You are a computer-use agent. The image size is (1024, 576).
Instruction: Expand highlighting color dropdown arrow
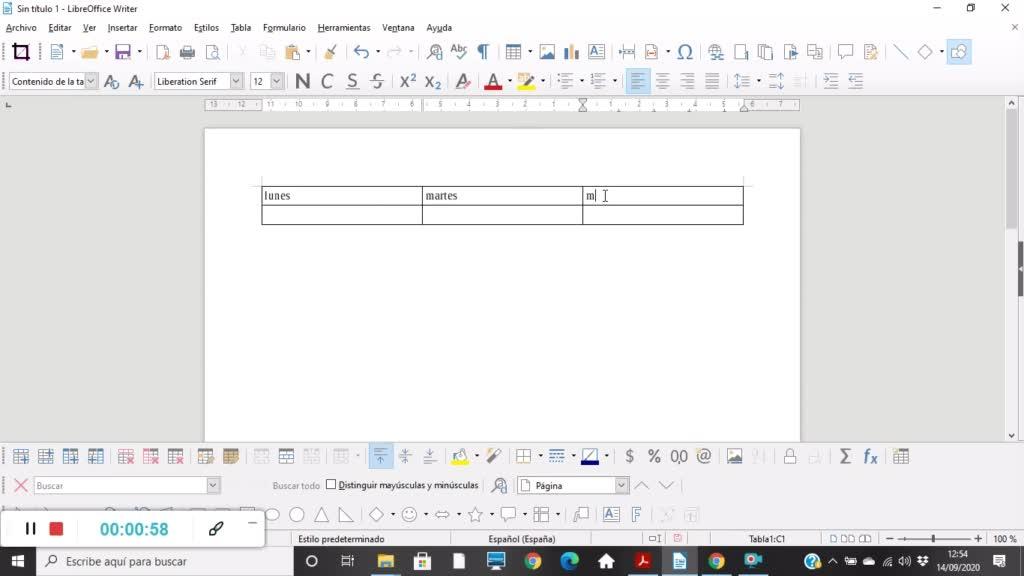coord(543,81)
